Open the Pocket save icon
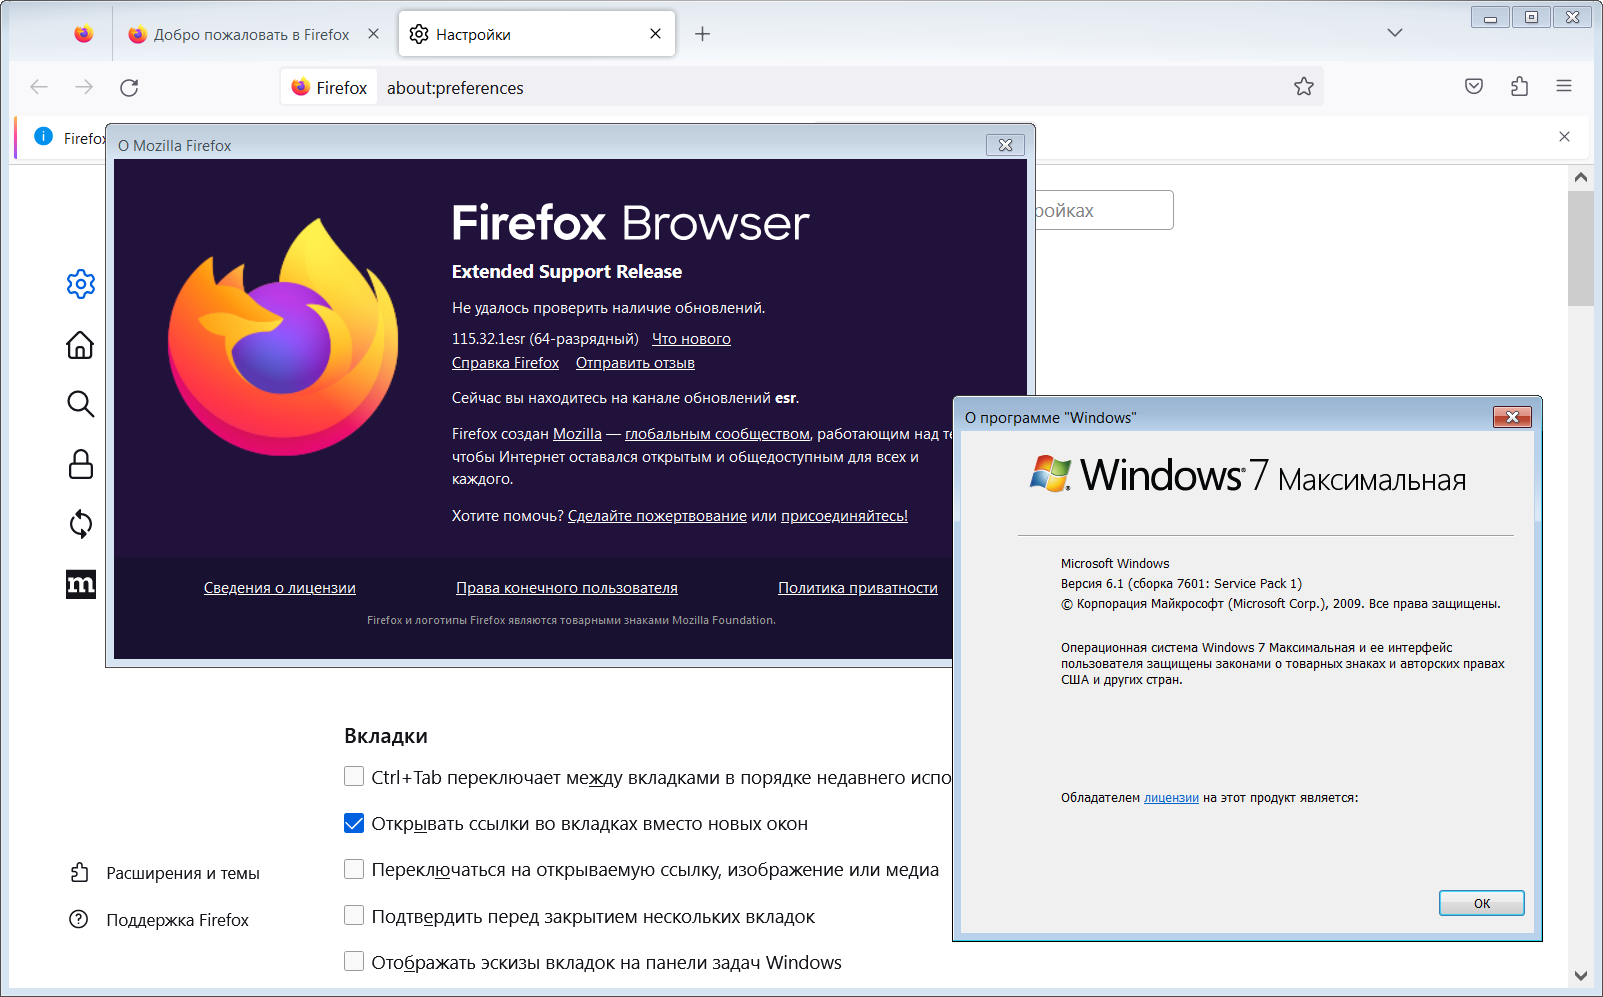 (1474, 87)
